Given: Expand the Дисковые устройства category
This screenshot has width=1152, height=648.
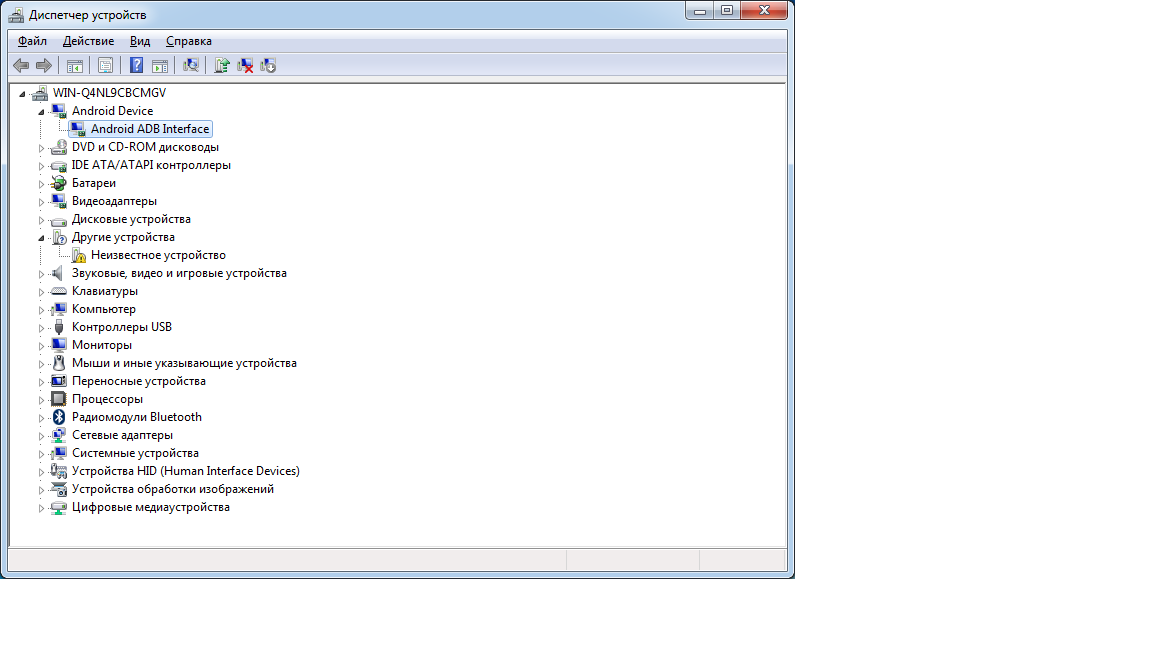Looking at the screenshot, I should coord(41,220).
